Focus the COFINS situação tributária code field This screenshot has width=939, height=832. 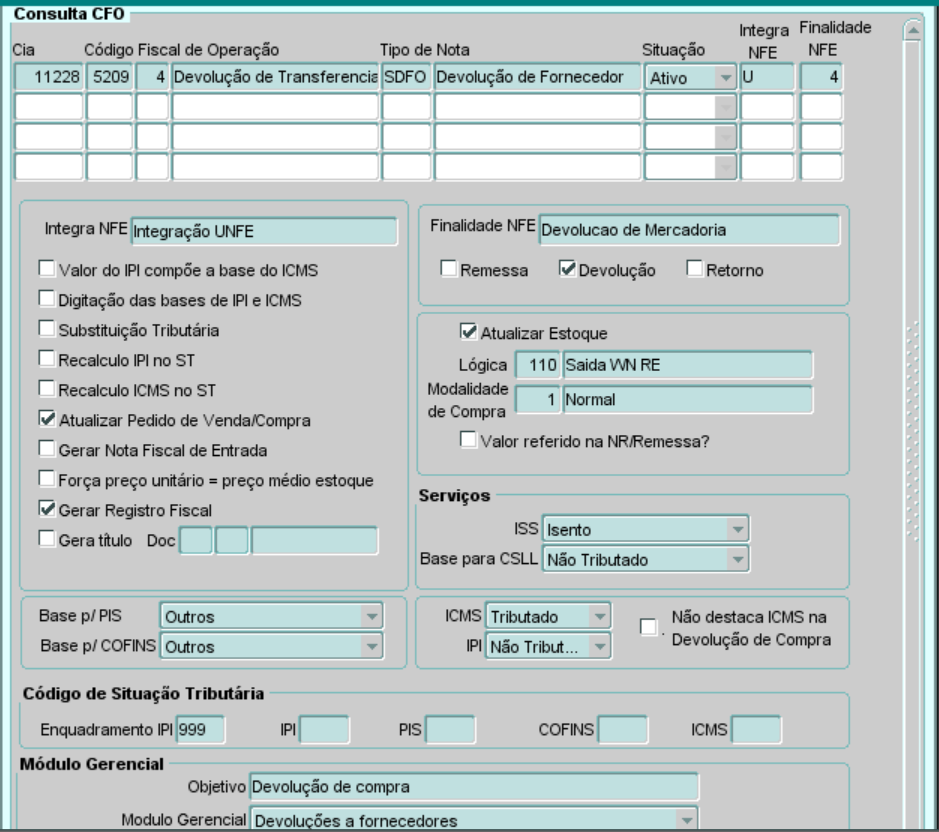click(623, 730)
